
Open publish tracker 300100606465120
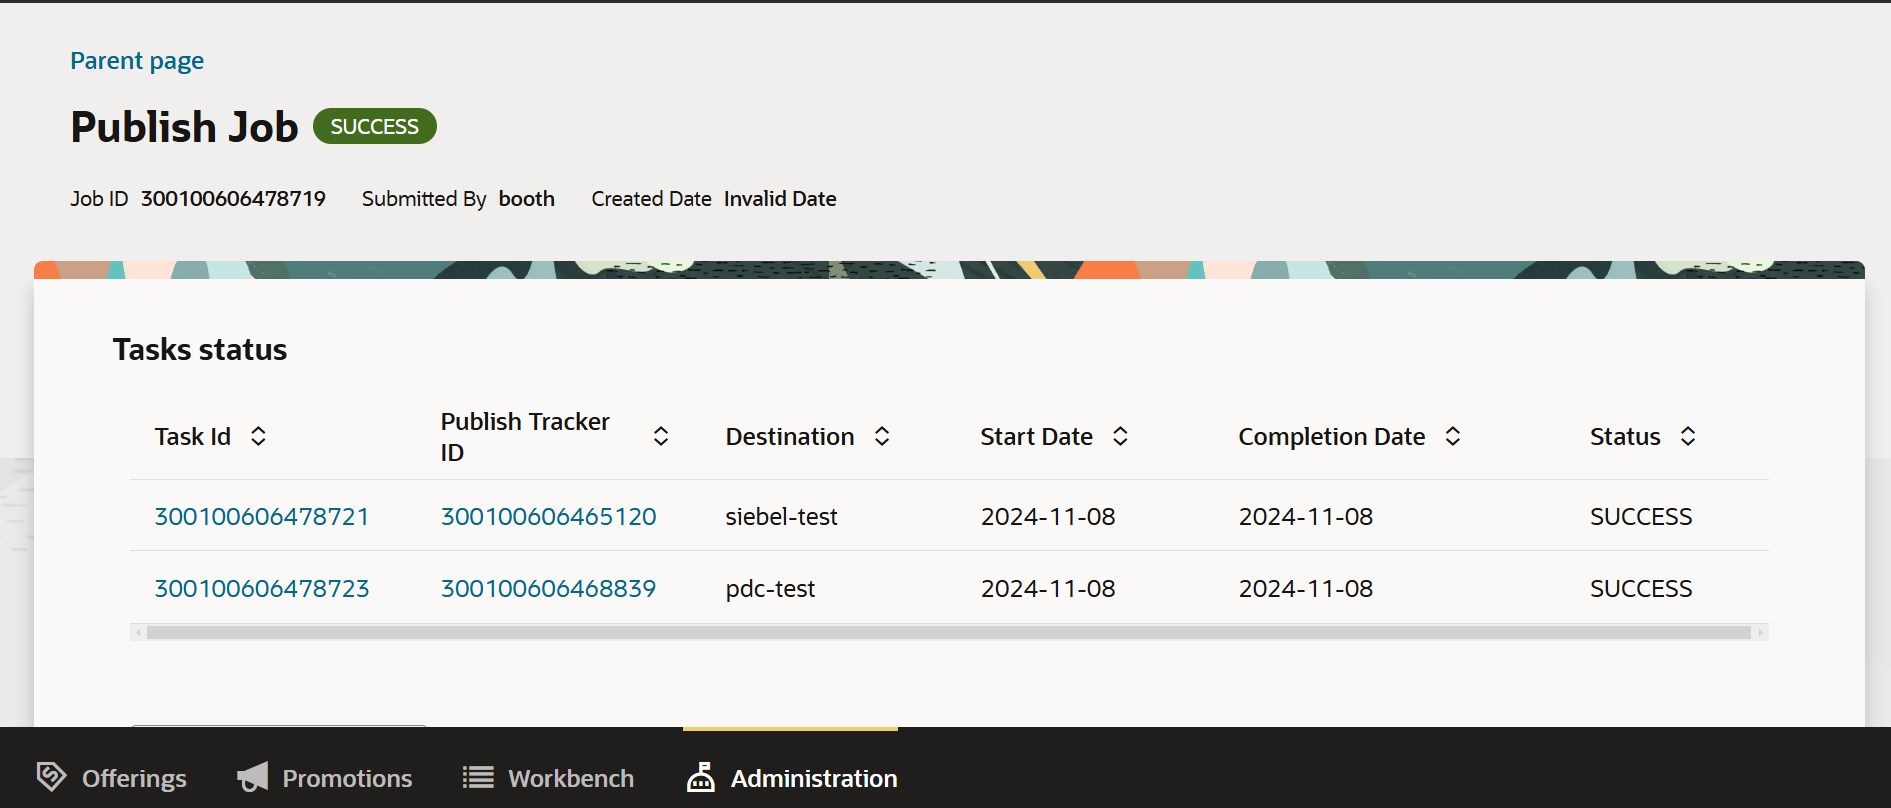(x=549, y=516)
